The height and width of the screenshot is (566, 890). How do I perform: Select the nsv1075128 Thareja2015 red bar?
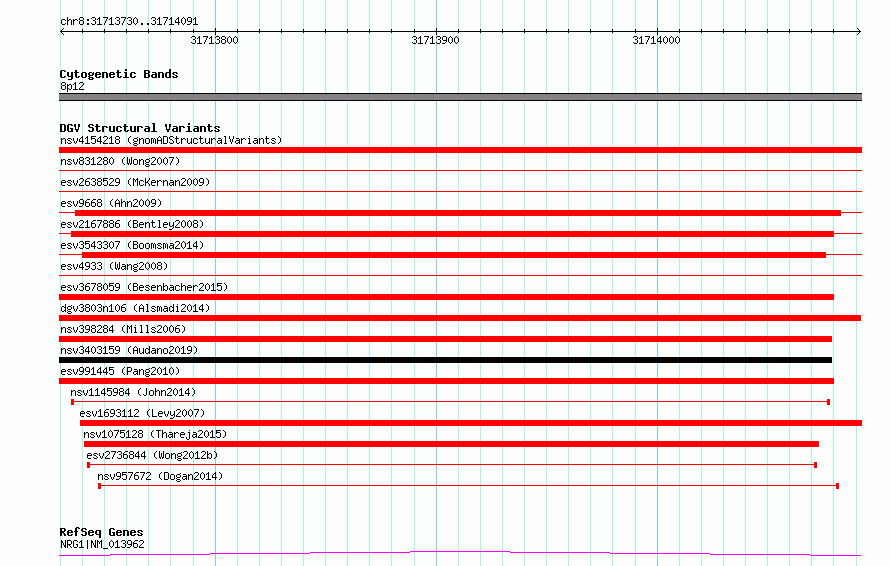[451, 444]
